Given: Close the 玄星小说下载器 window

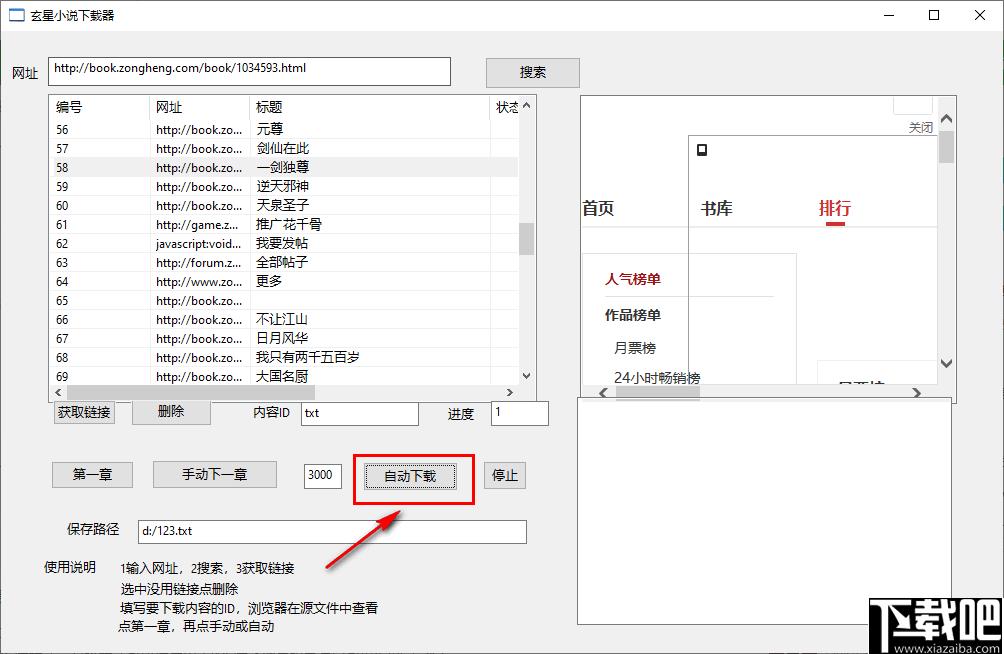Looking at the screenshot, I should [980, 15].
